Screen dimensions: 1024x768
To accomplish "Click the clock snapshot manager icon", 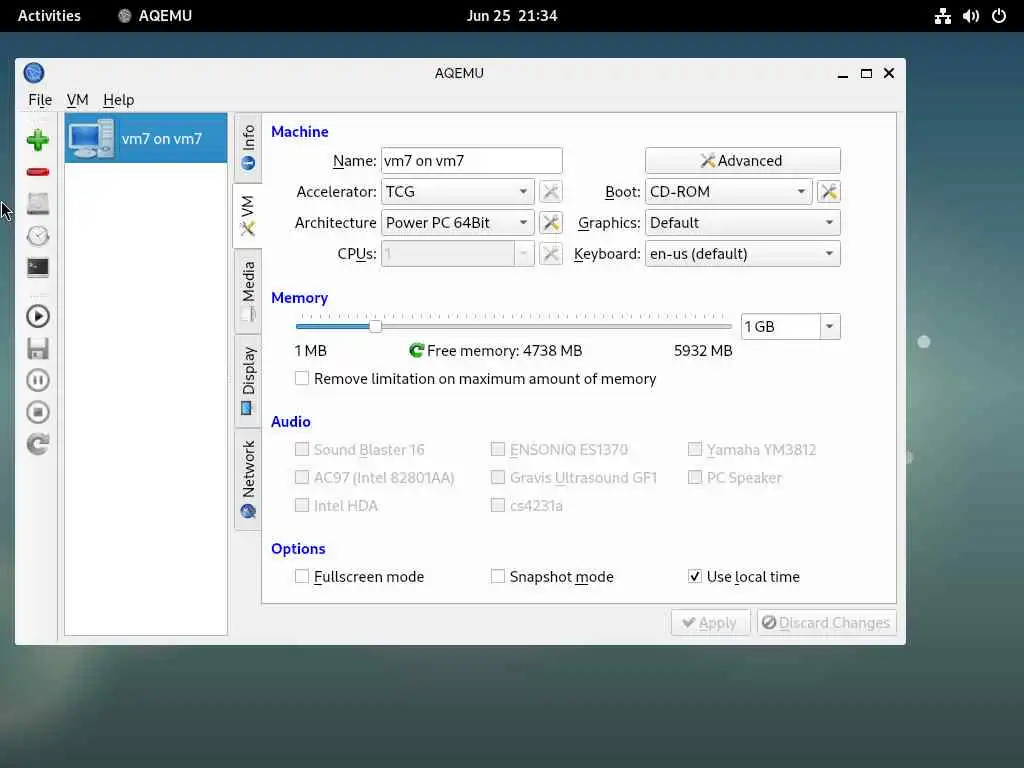I will [x=38, y=236].
